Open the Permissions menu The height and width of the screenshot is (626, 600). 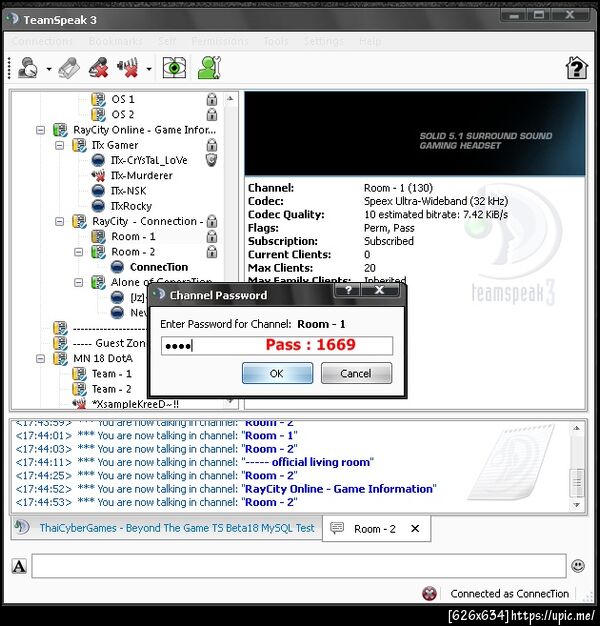[220, 41]
